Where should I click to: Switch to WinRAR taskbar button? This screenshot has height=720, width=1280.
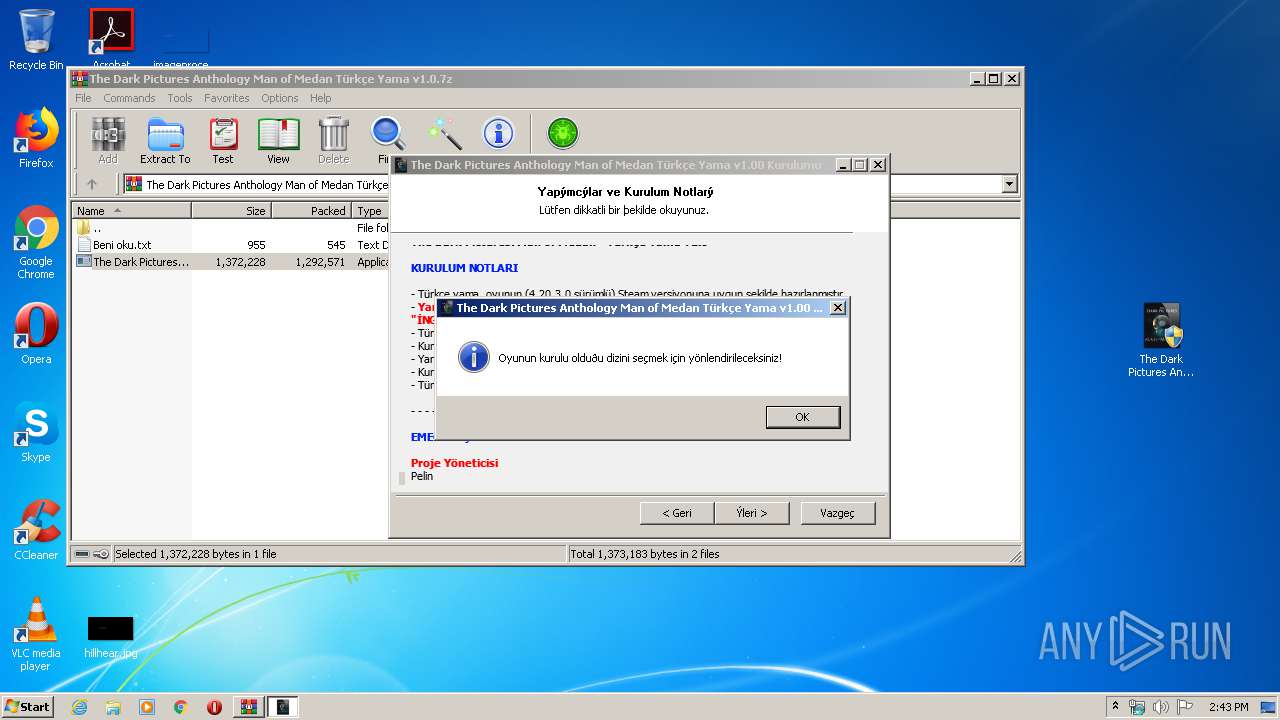pyautogui.click(x=249, y=707)
